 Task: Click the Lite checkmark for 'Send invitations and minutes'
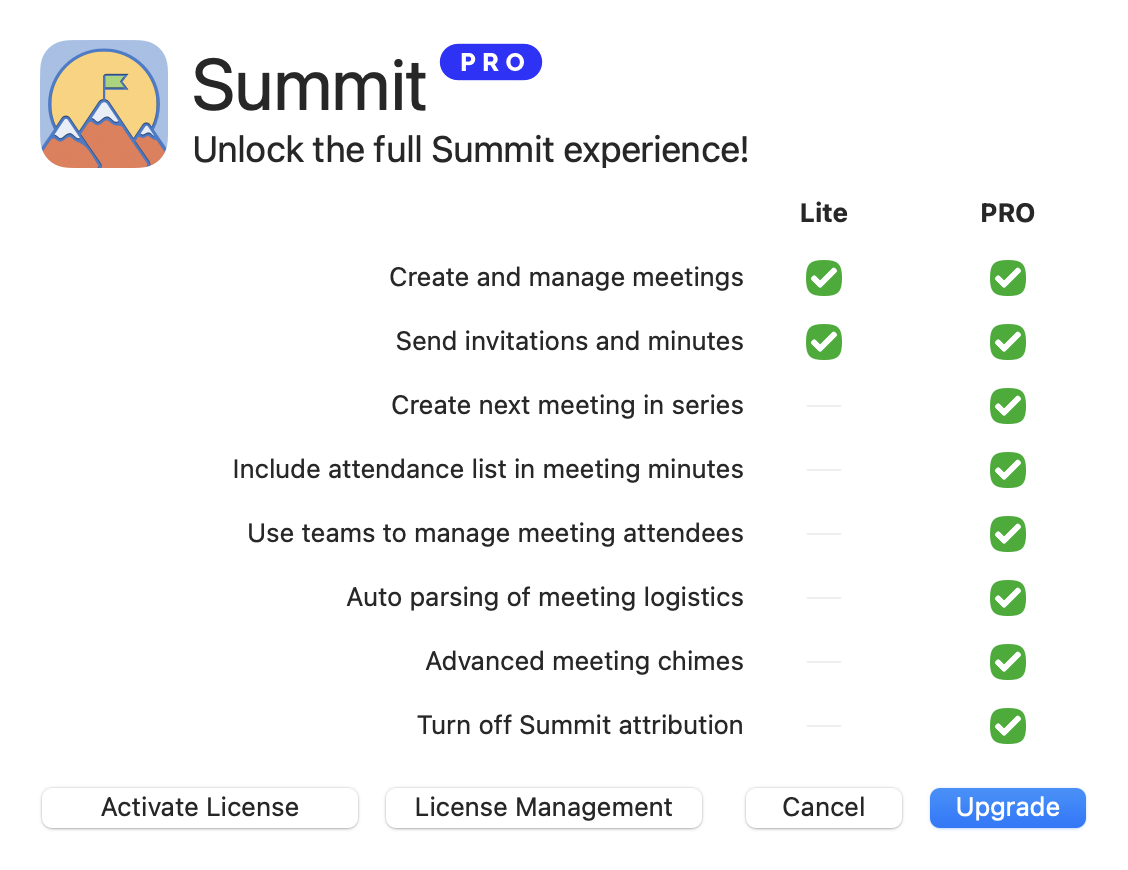click(823, 342)
